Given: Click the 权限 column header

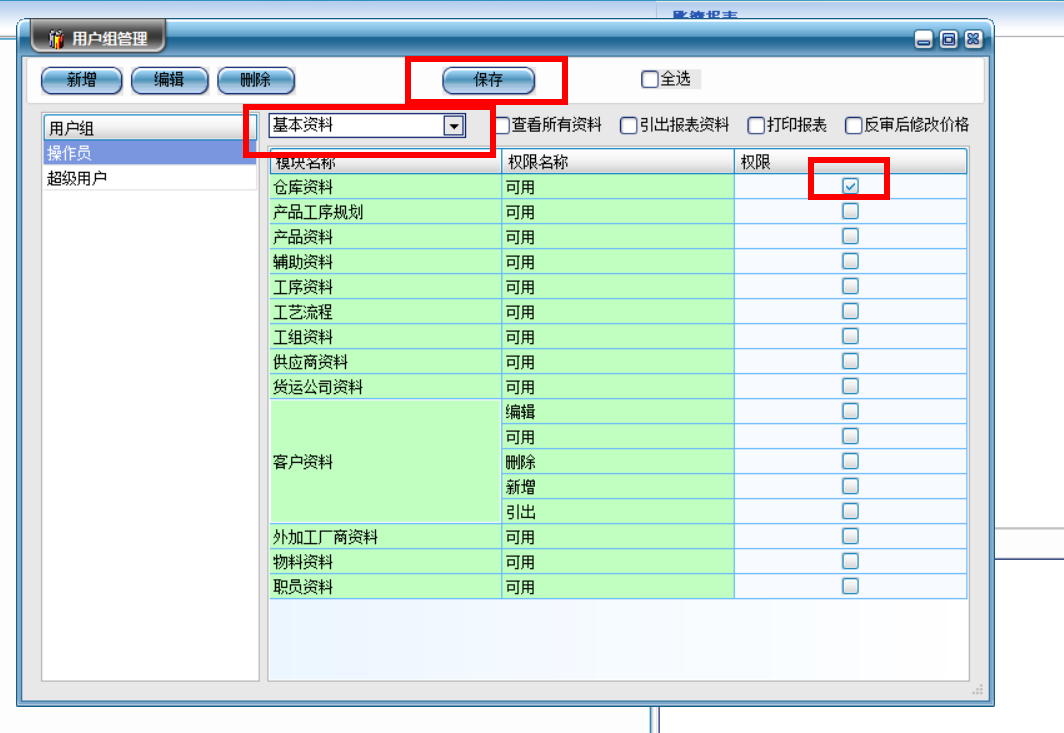Looking at the screenshot, I should 850,162.
